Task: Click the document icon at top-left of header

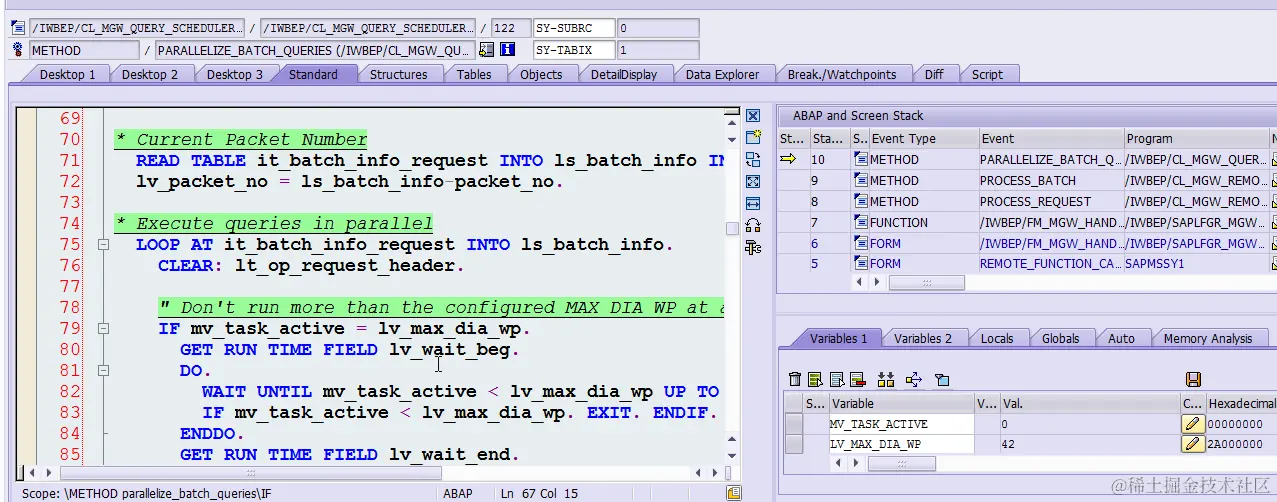Action: [x=17, y=28]
